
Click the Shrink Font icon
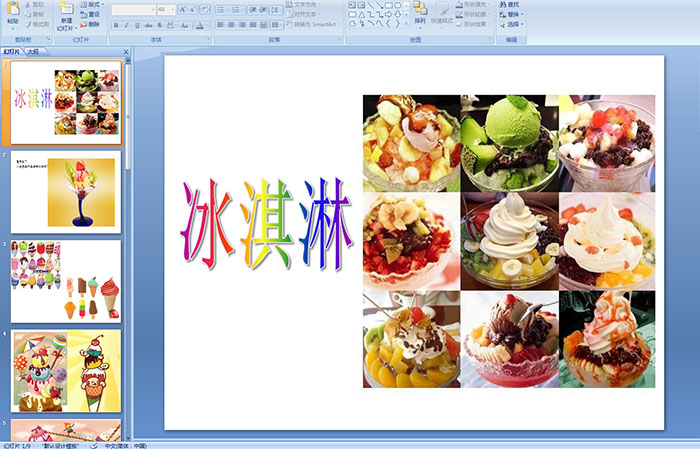coord(193,10)
